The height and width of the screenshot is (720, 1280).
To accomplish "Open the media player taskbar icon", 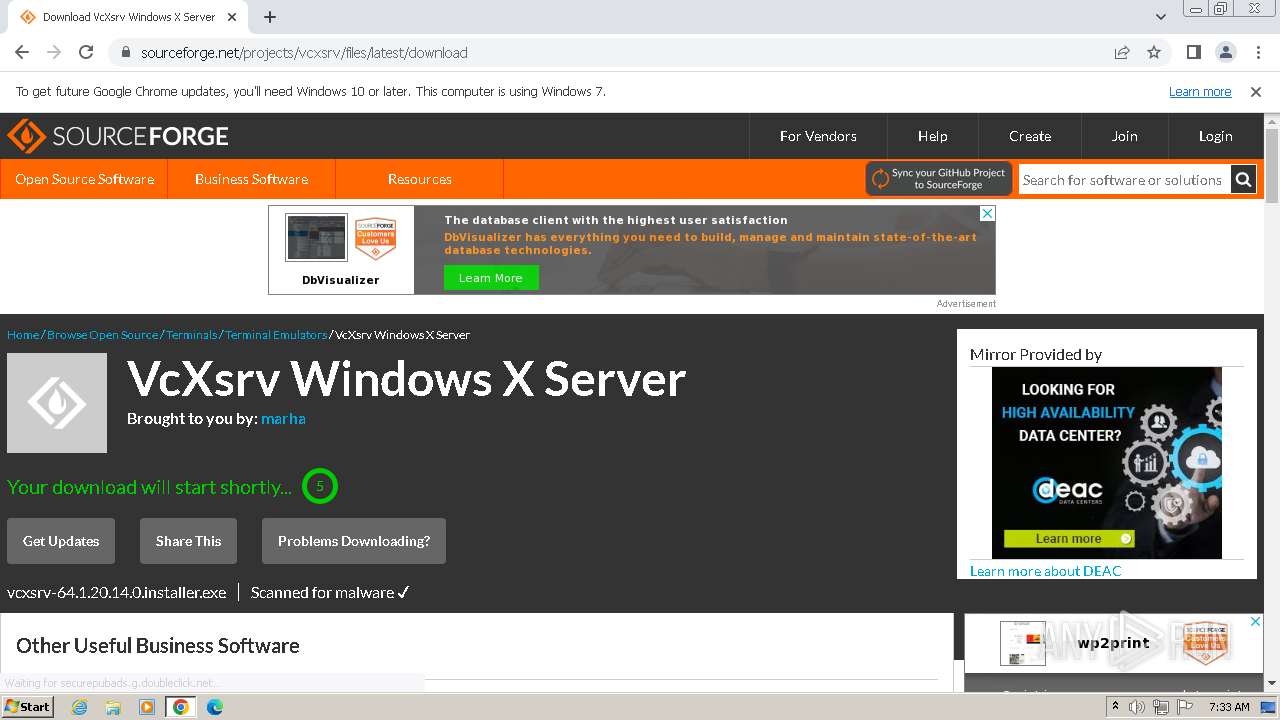I will point(147,707).
